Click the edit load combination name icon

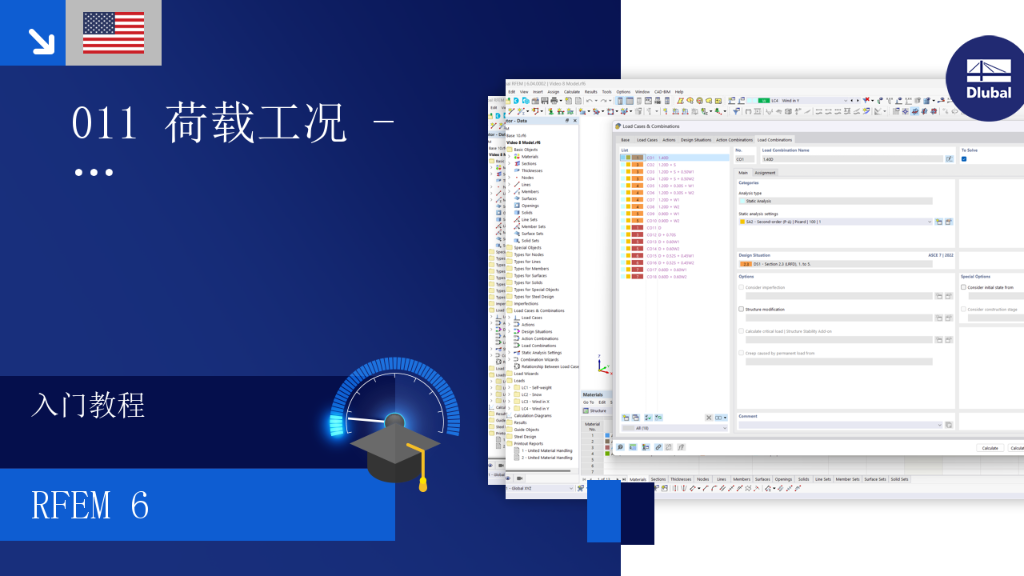[x=949, y=159]
